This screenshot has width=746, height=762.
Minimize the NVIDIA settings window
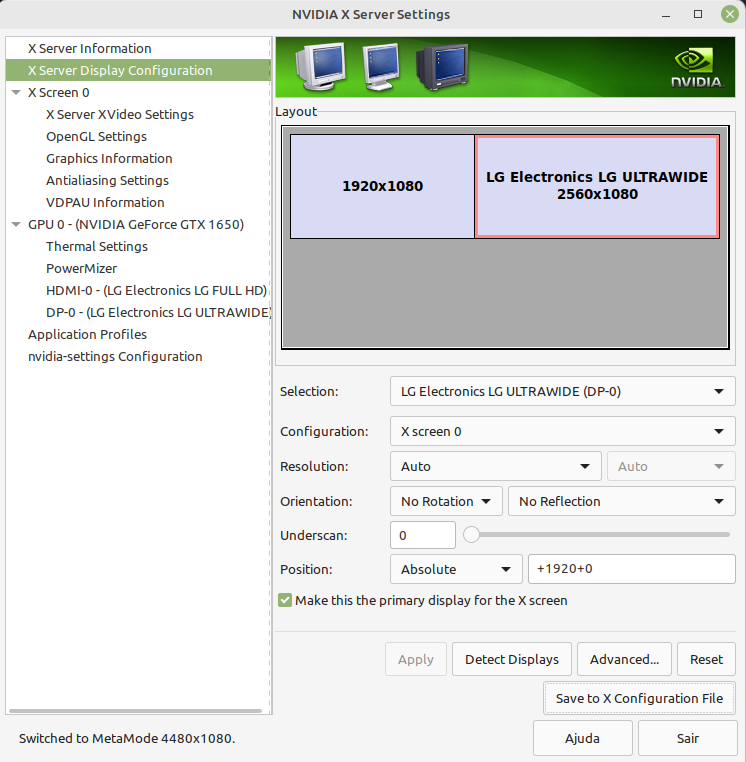tap(666, 15)
